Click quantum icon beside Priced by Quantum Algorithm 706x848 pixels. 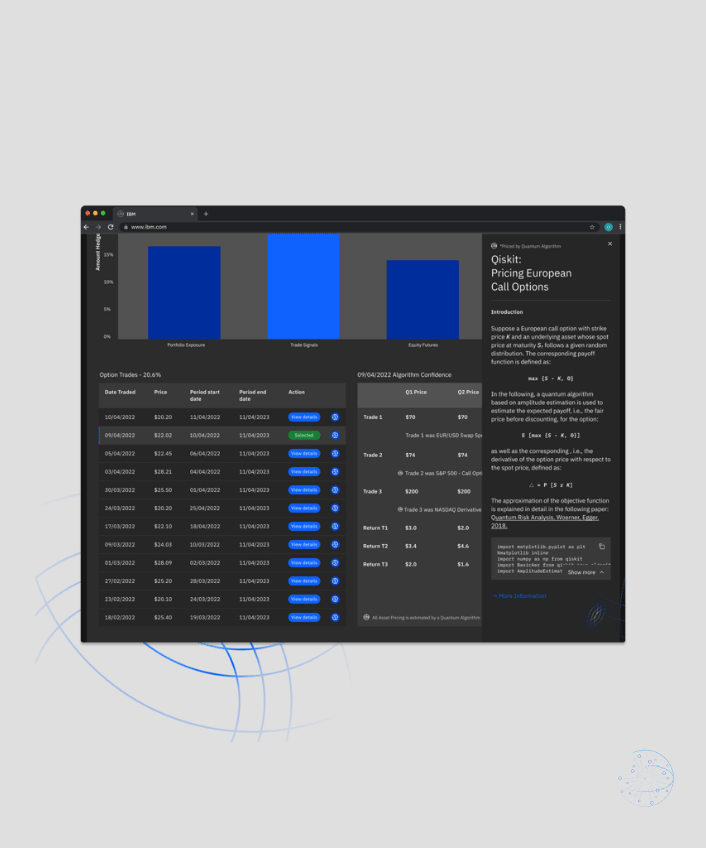tap(494, 246)
